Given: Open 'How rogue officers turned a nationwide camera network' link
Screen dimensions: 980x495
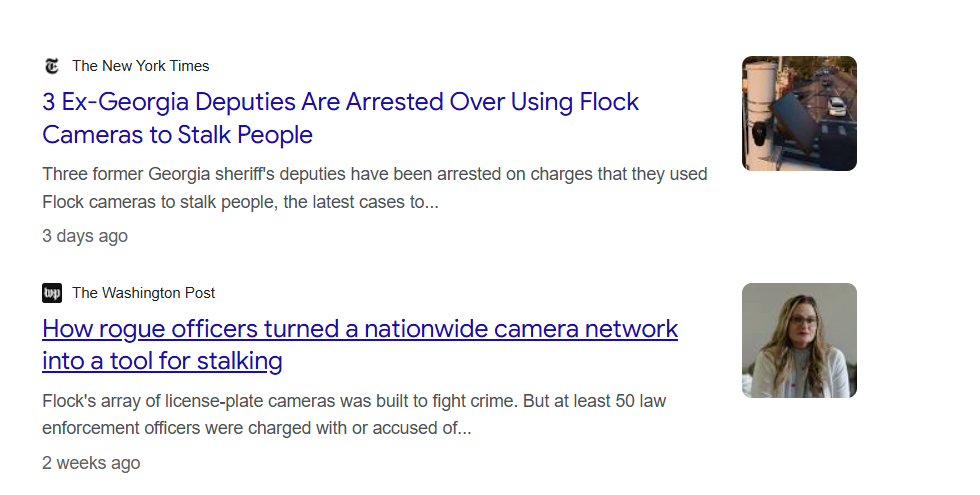Looking at the screenshot, I should (x=360, y=344).
